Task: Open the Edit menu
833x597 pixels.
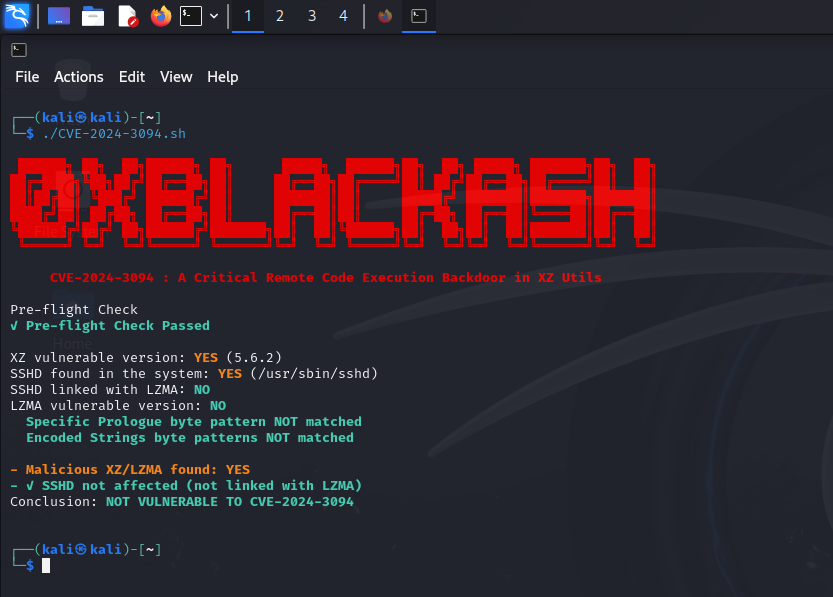Action: pyautogui.click(x=132, y=77)
